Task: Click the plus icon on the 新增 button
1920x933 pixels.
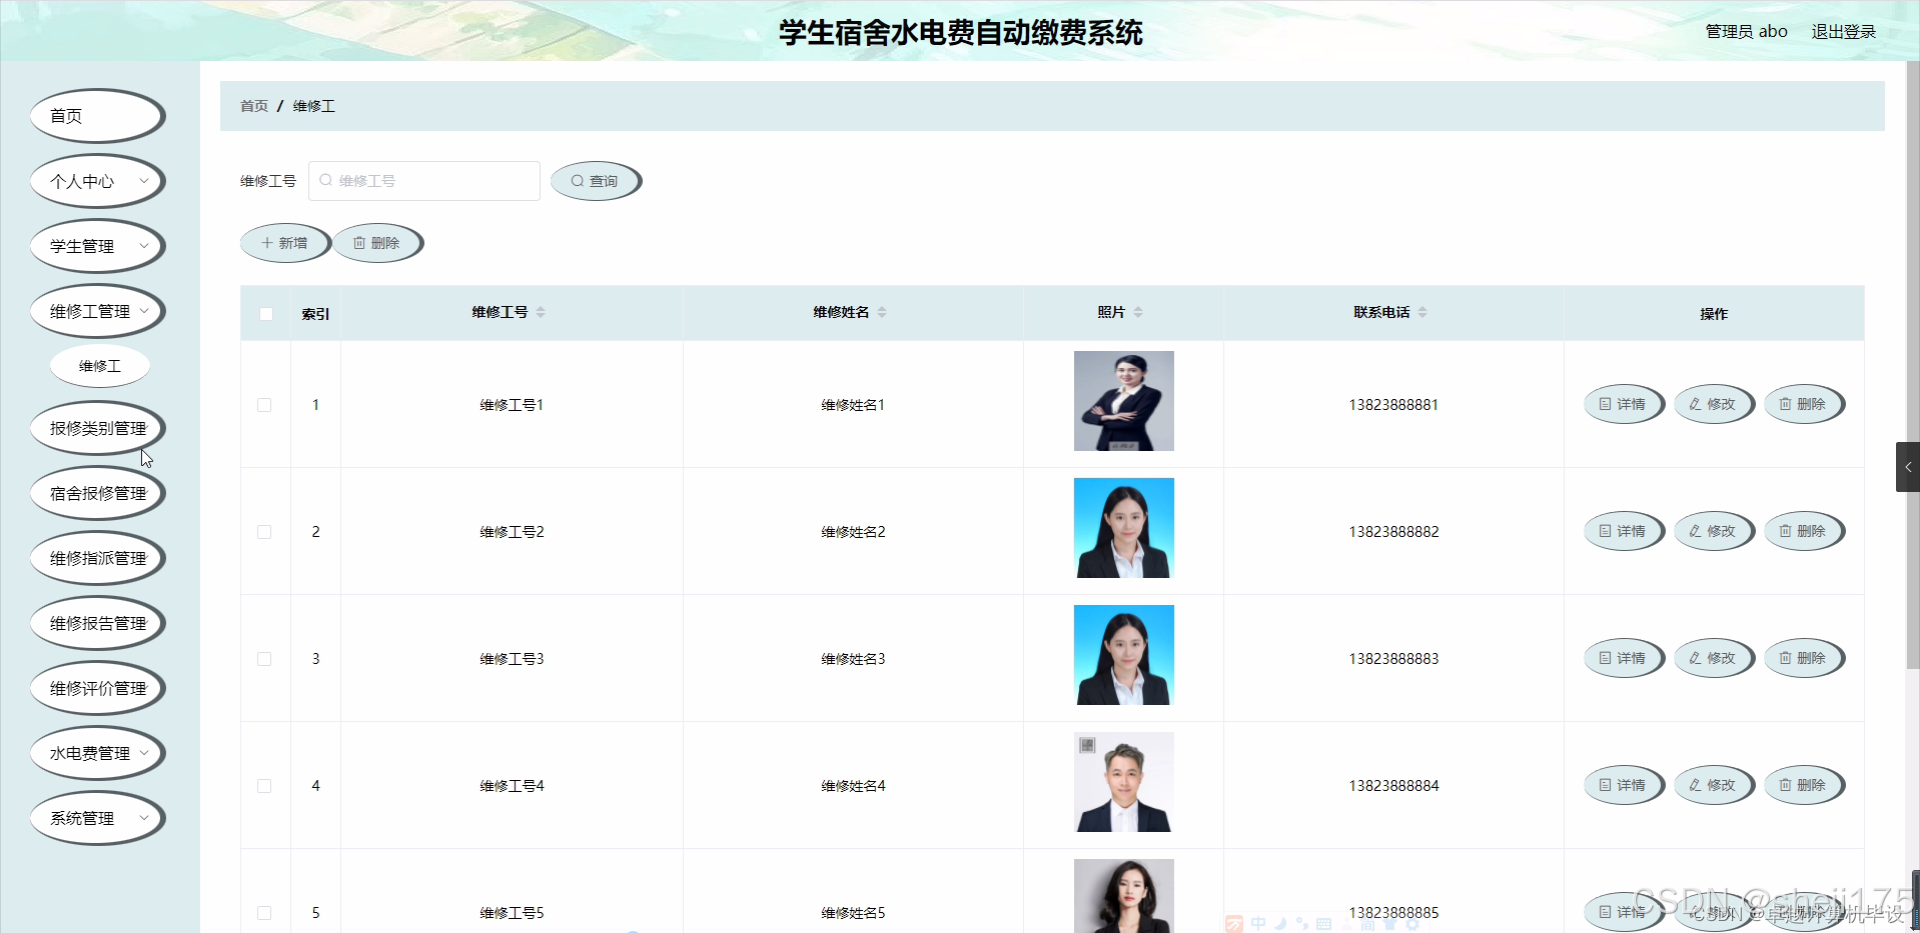Action: 266,242
